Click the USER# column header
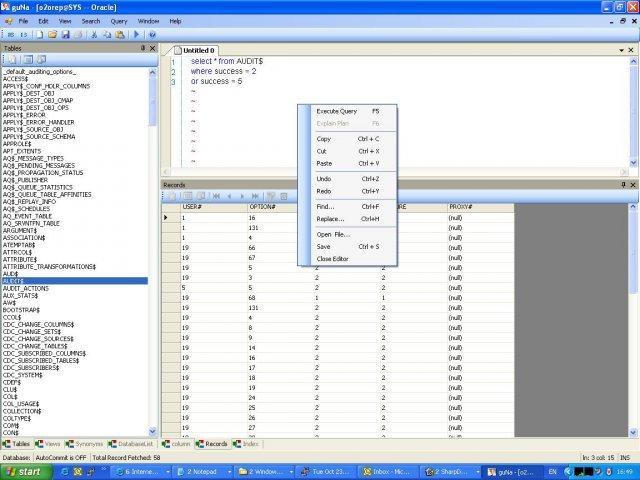The height and width of the screenshot is (480, 640). coord(214,207)
